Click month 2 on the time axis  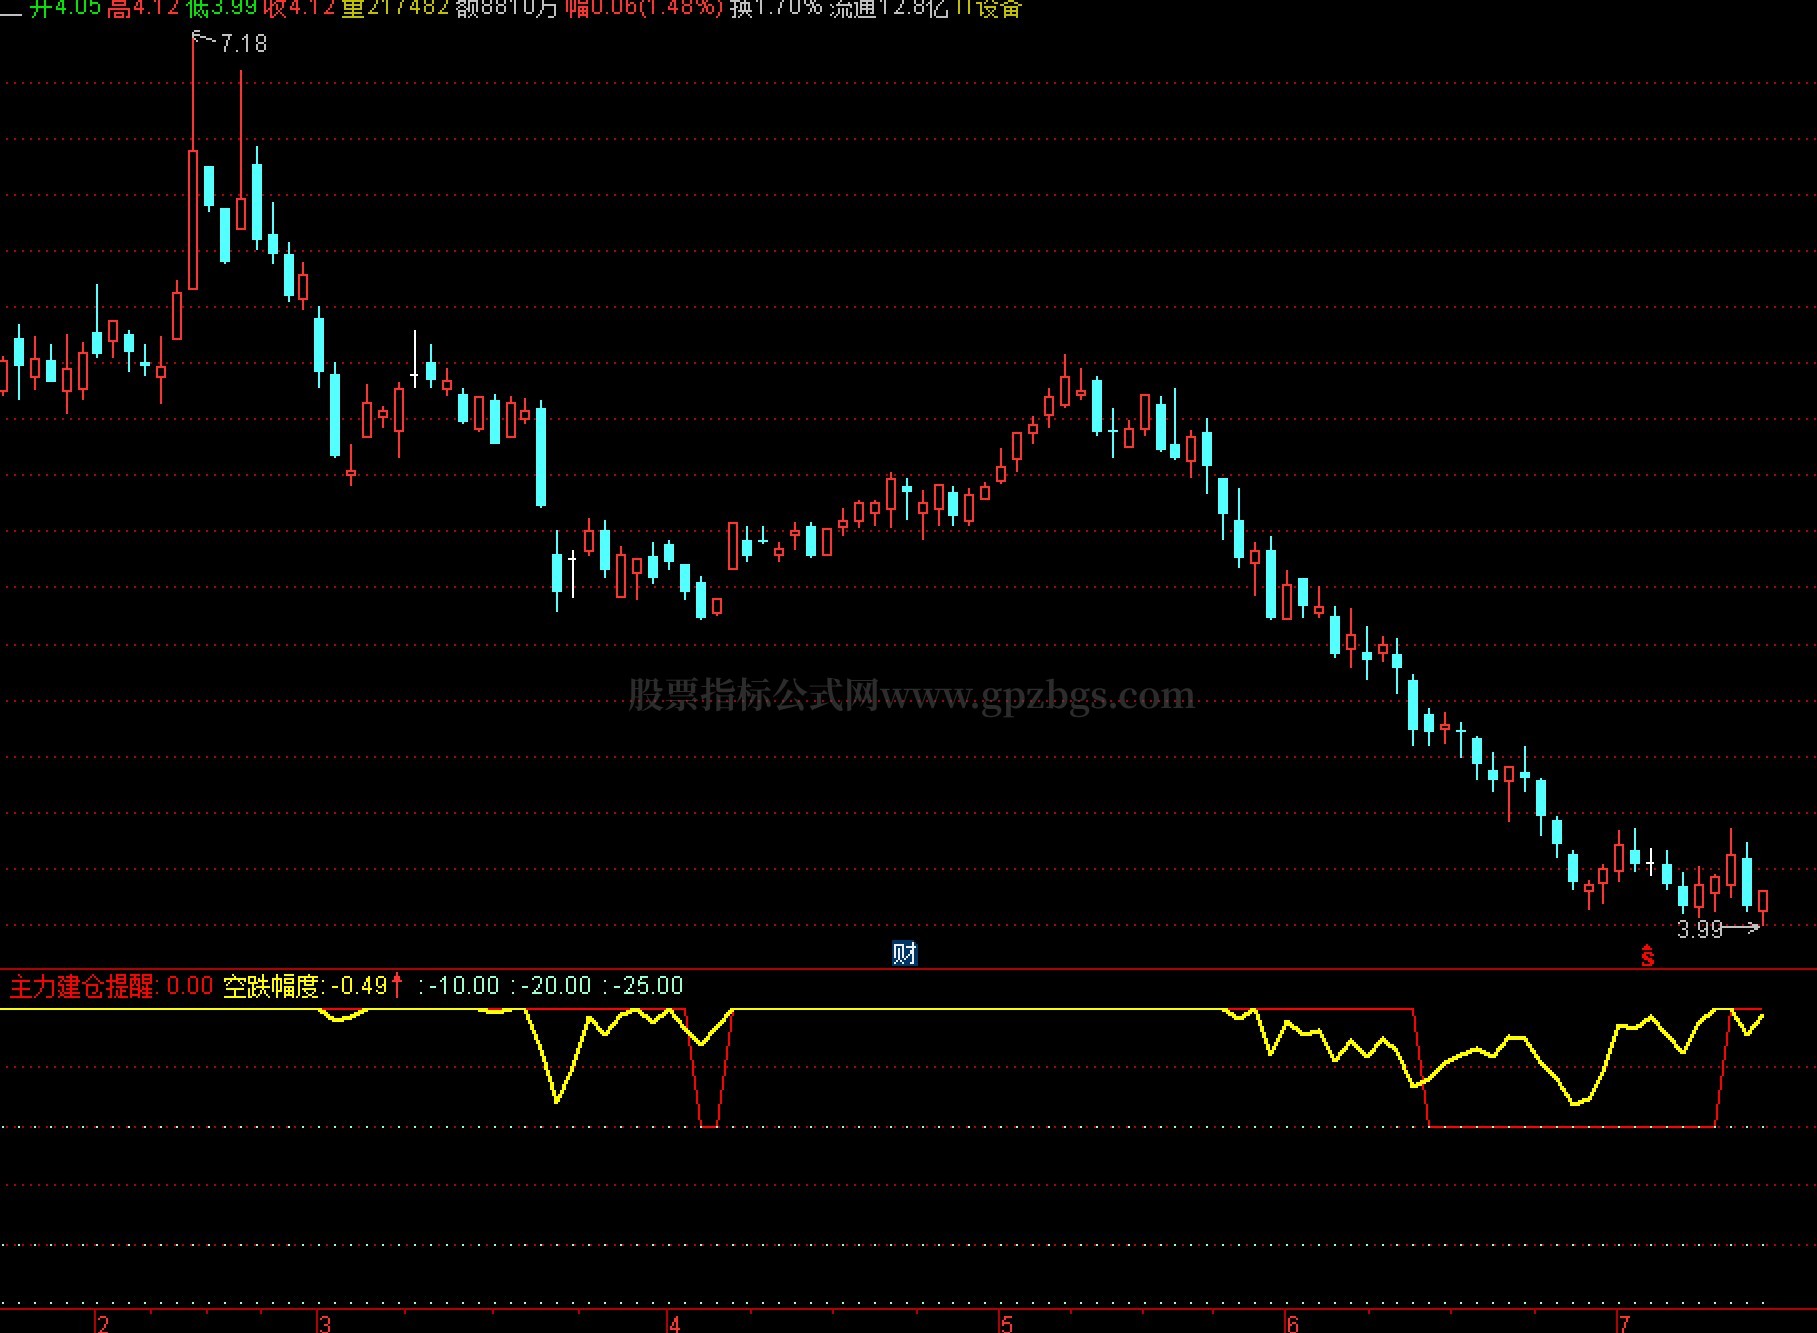pyautogui.click(x=103, y=1323)
